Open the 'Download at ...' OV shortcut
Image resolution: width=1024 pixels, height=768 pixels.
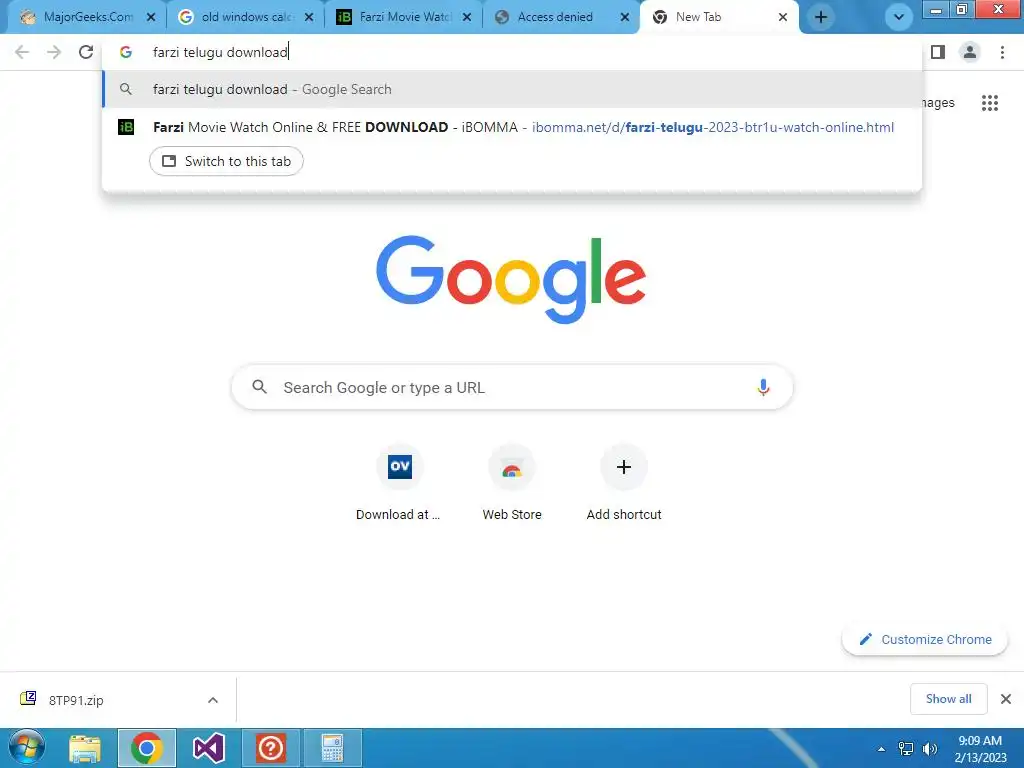pos(399,483)
